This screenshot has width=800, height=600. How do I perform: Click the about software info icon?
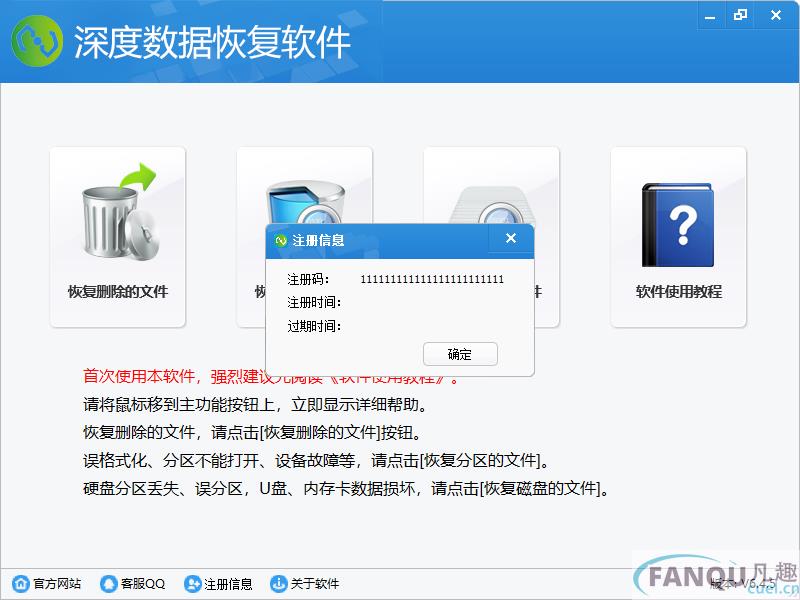point(279,583)
